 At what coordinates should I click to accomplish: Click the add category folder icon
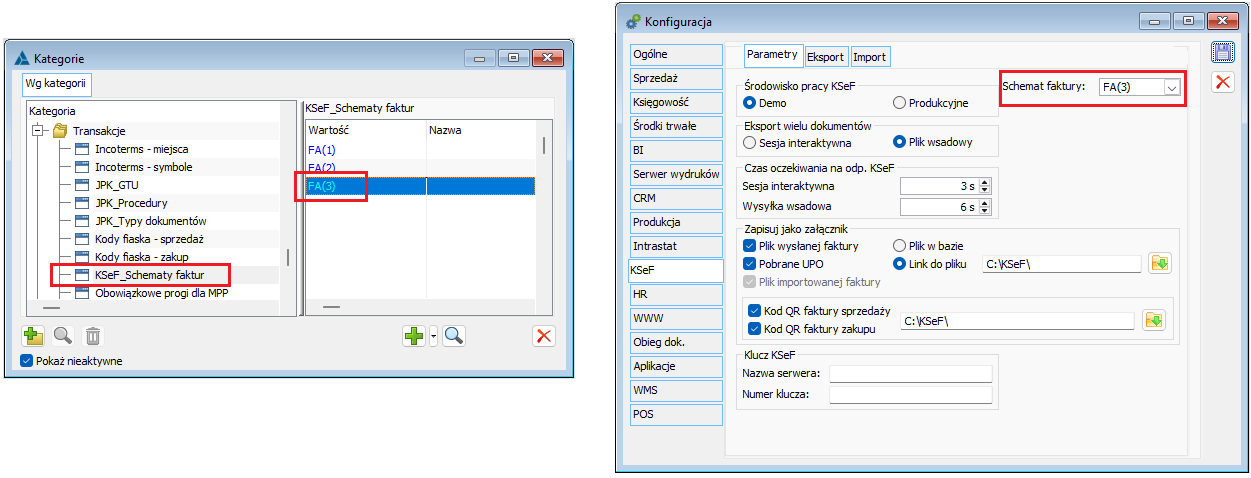coord(33,337)
